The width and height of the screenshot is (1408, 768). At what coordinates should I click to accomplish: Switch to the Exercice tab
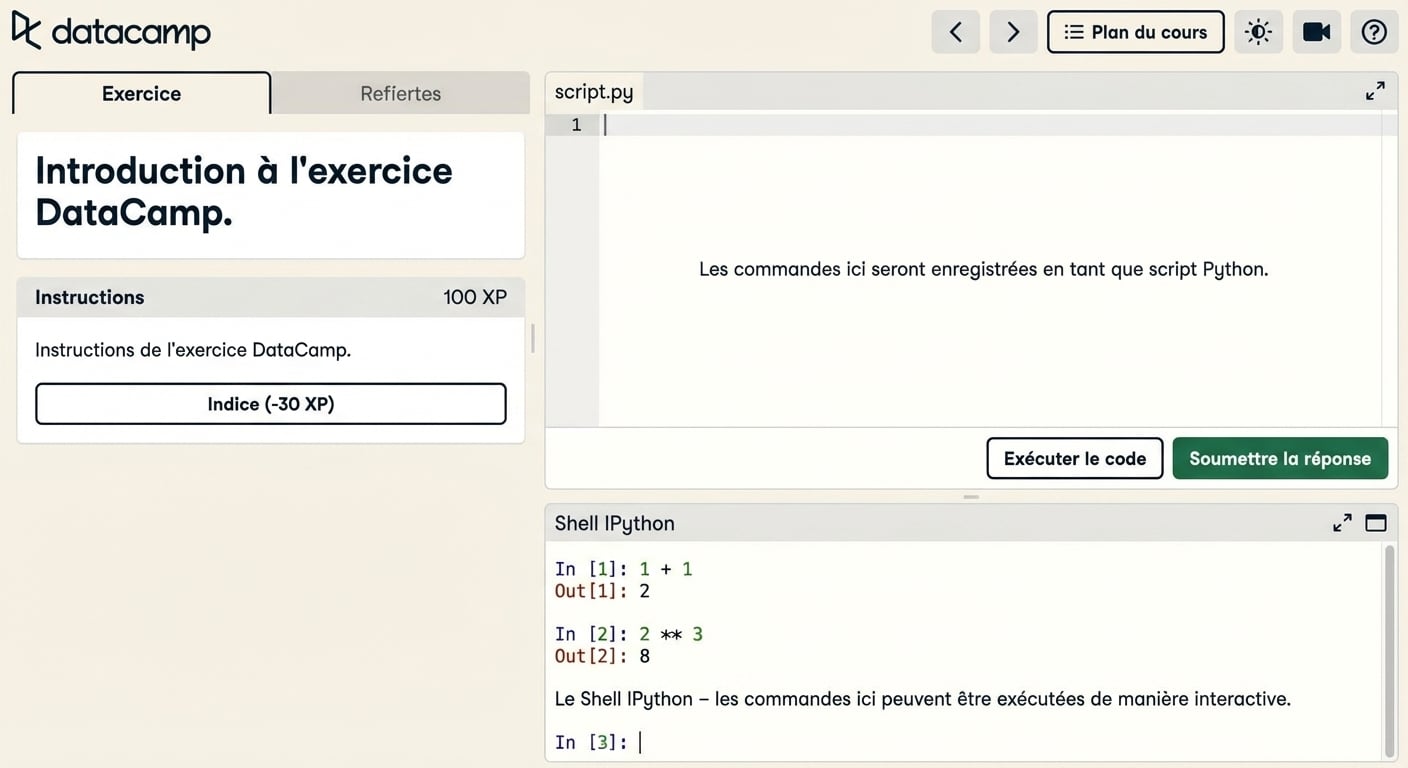(141, 93)
